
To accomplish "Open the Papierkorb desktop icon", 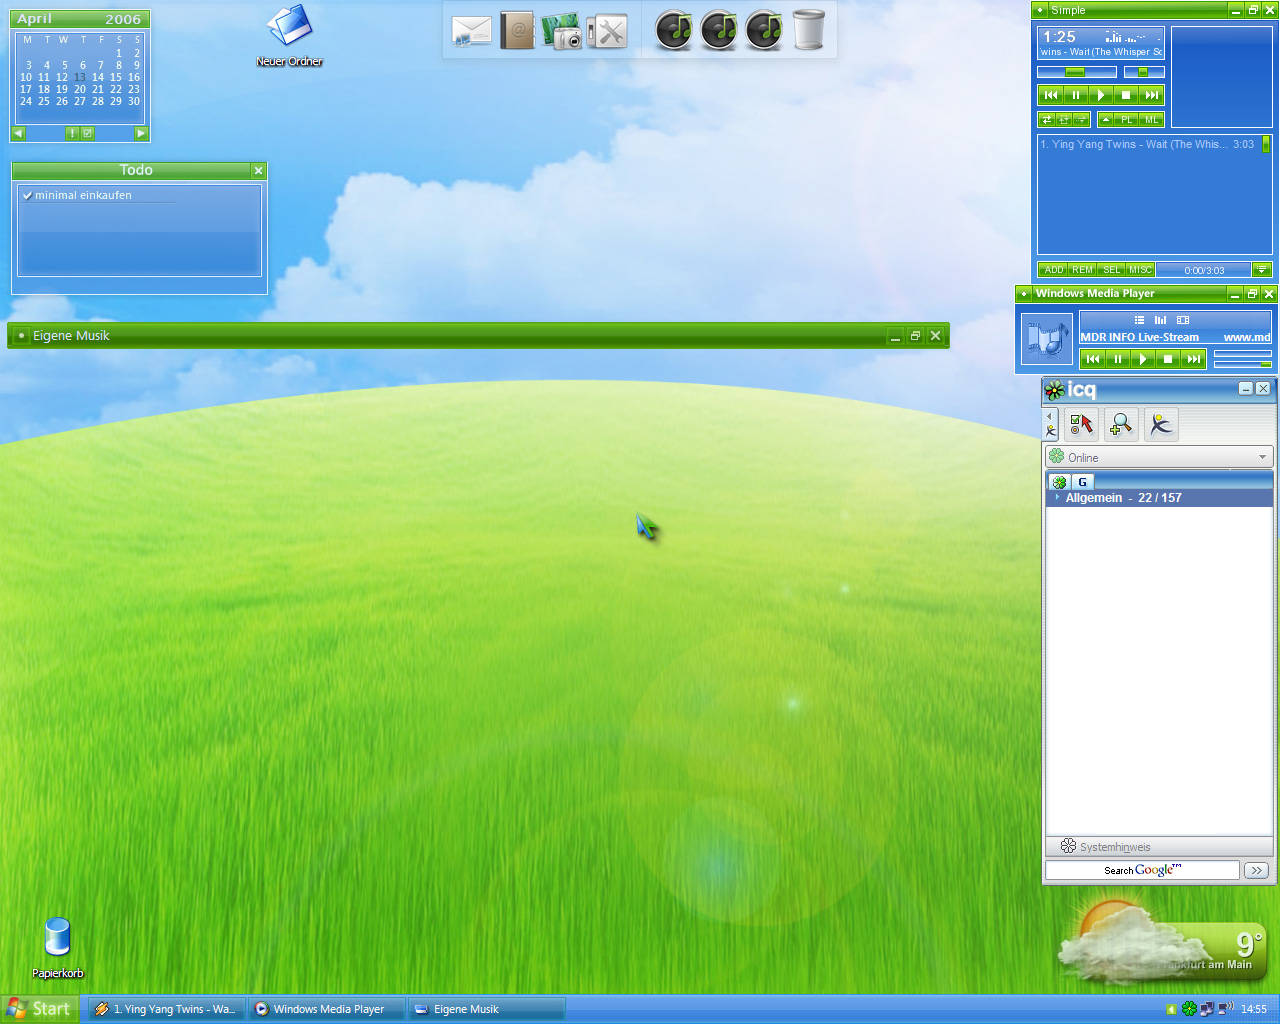I will click(x=58, y=948).
